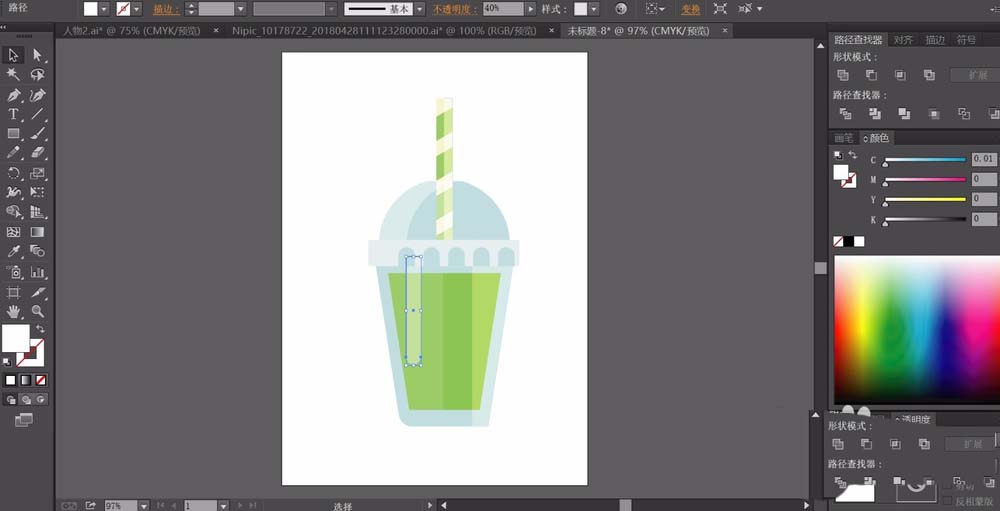The height and width of the screenshot is (511, 1000).
Task: Reset default fill and stroke in toolbox
Action: pos(7,362)
